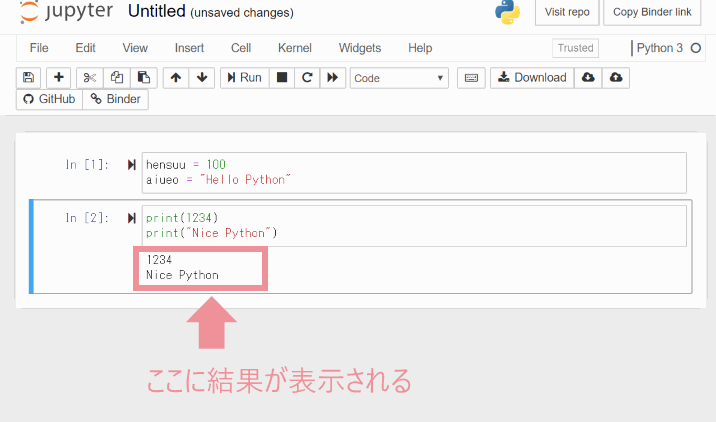Open the cell type Code dropdown
This screenshot has width=716, height=422.
pyautogui.click(x=399, y=78)
